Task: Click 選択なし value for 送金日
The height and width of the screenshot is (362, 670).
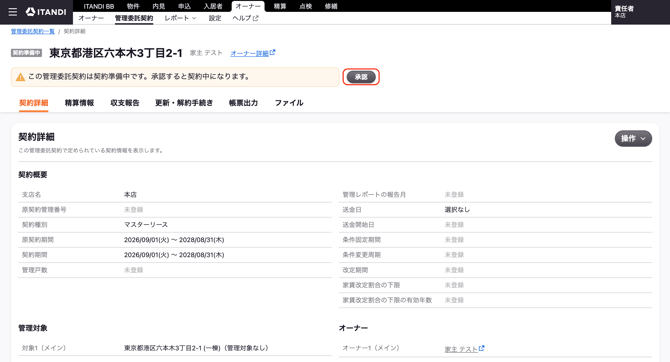Action: pos(457,210)
